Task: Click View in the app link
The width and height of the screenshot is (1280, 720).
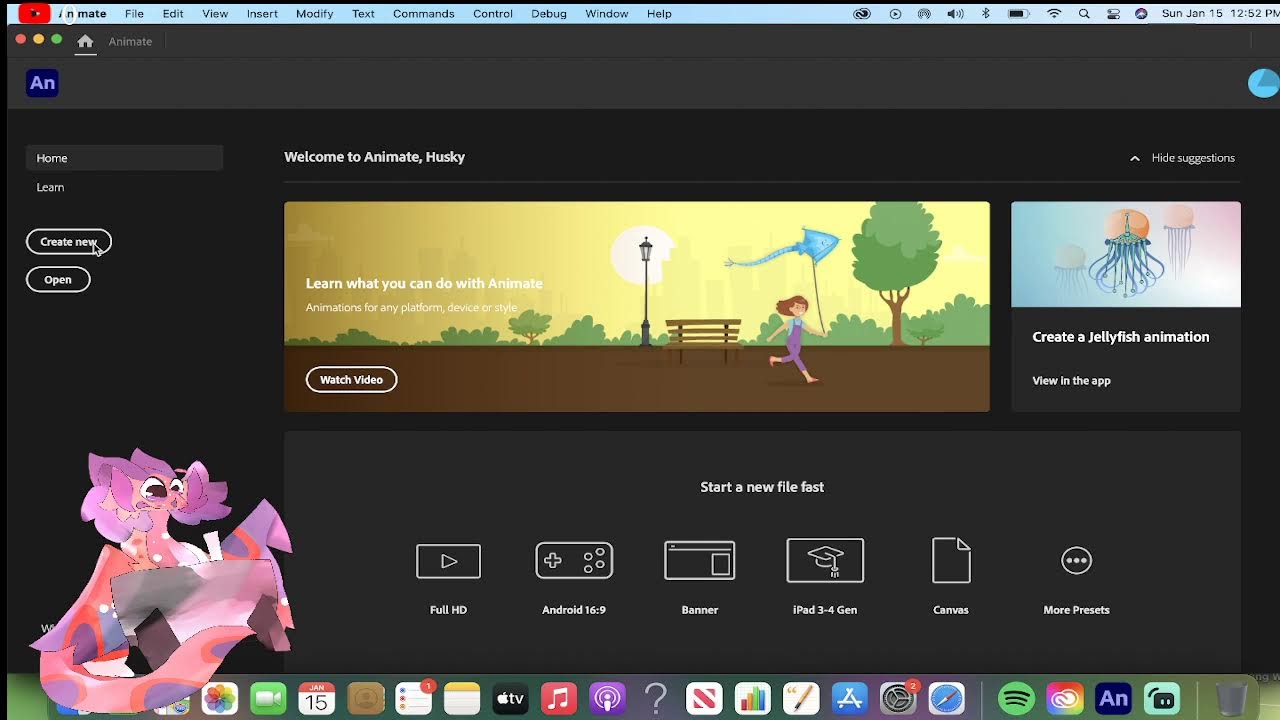Action: pos(1071,381)
